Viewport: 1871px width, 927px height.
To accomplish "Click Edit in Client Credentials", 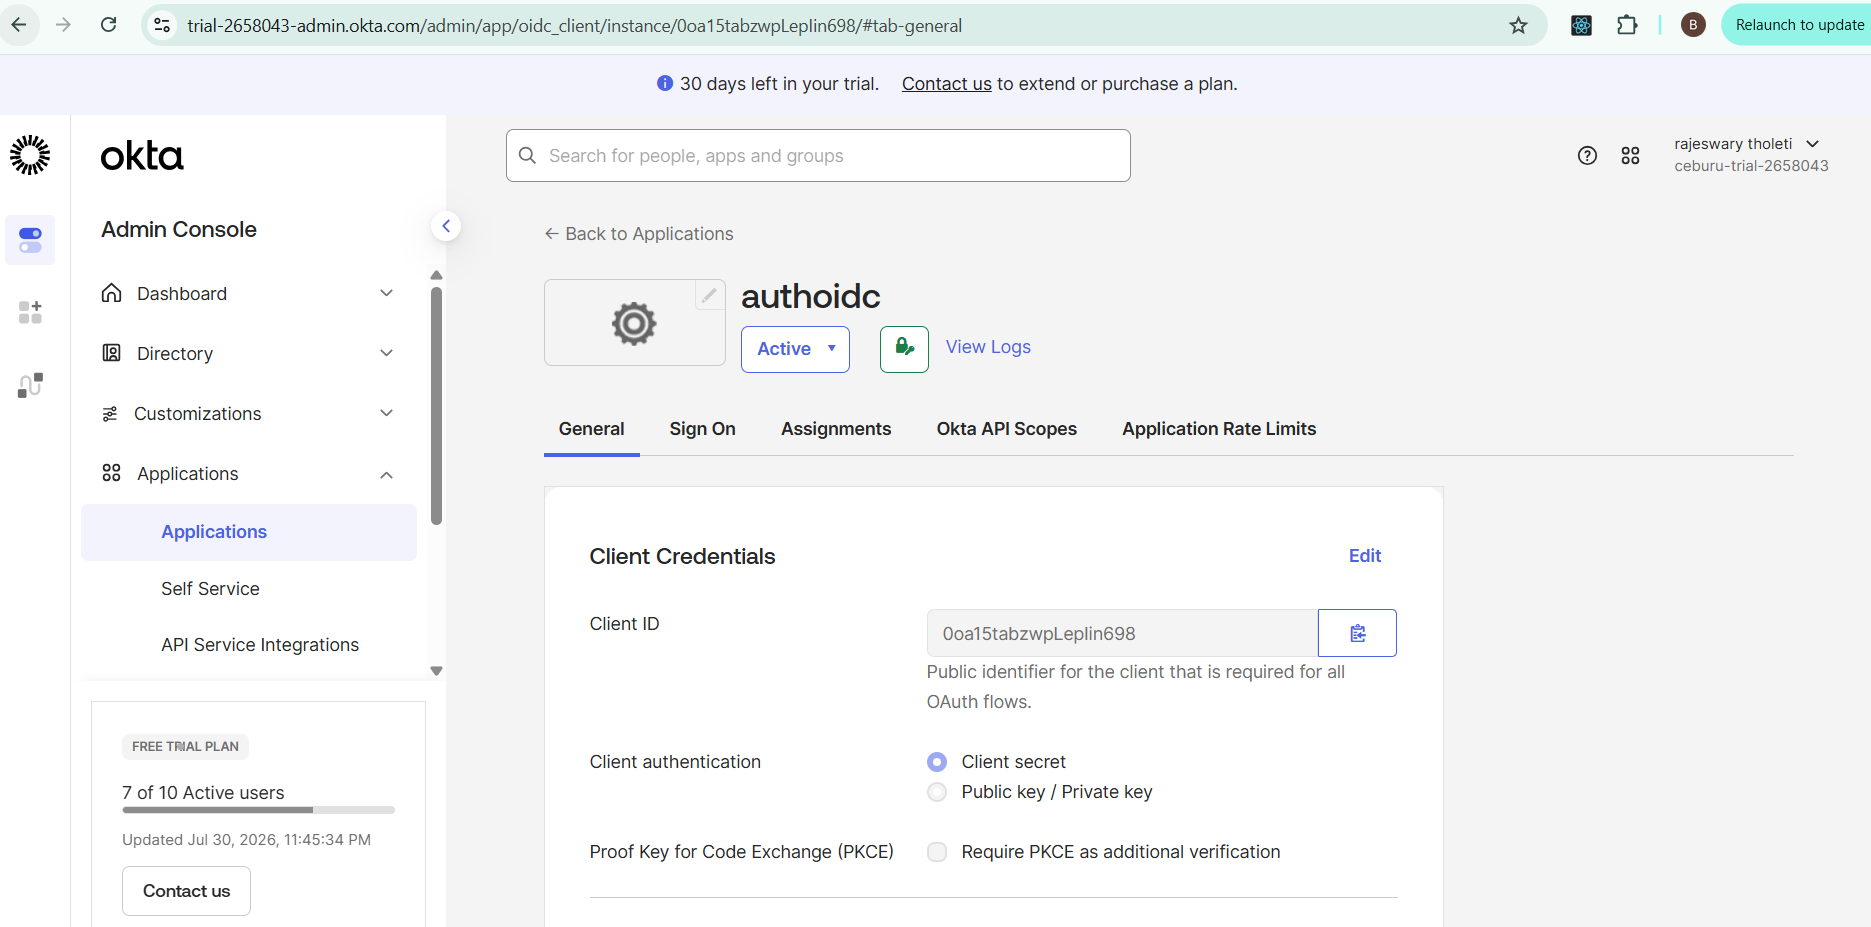I will pyautogui.click(x=1364, y=556).
